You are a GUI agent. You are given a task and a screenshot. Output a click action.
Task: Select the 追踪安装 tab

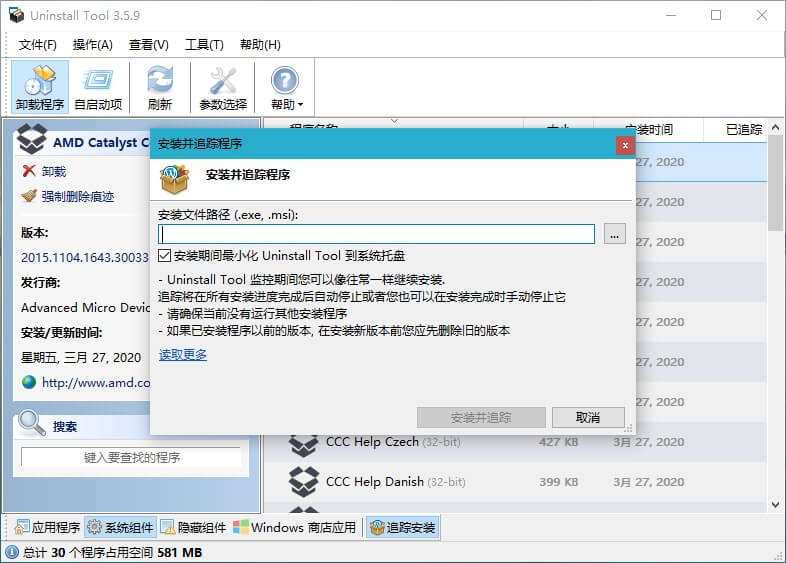coord(403,527)
